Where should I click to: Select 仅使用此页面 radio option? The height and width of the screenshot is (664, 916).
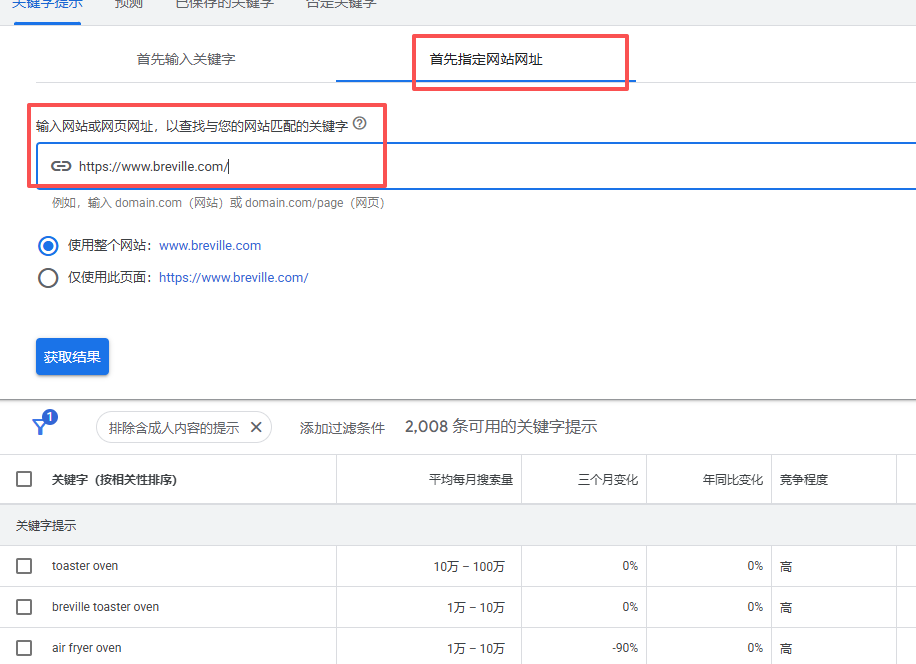pyautogui.click(x=48, y=277)
